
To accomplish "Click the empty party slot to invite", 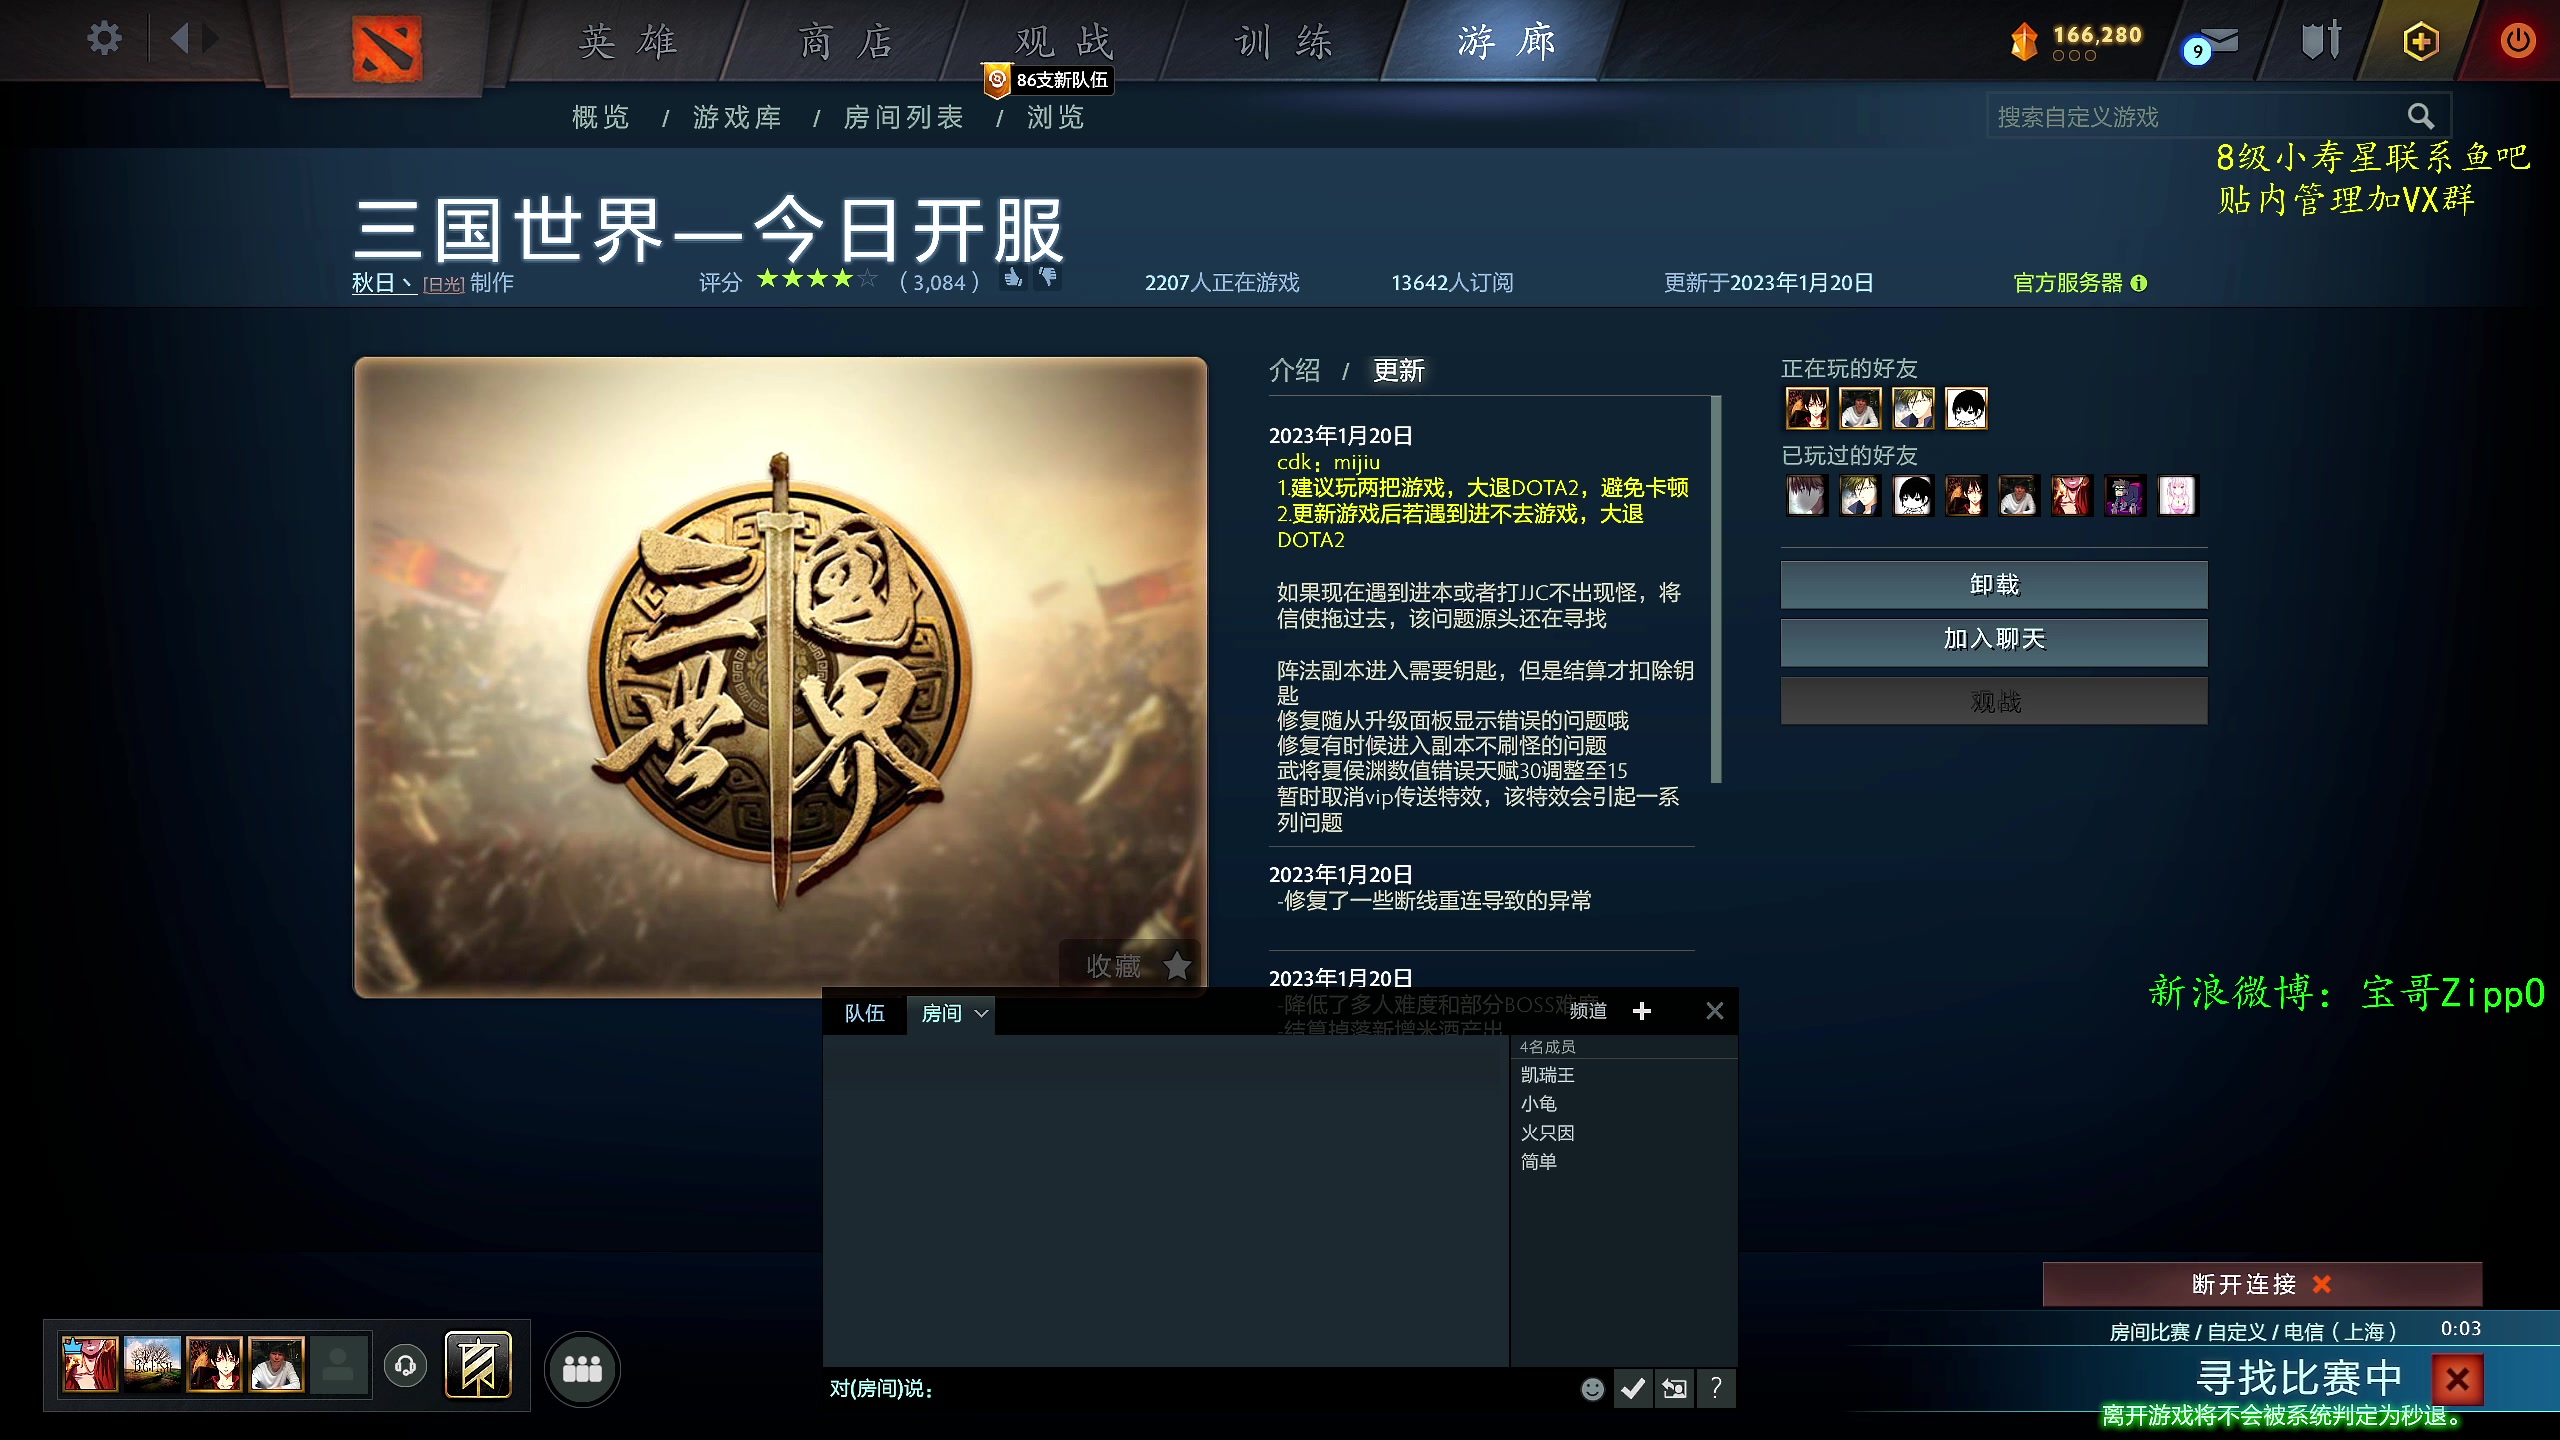I will coord(338,1365).
